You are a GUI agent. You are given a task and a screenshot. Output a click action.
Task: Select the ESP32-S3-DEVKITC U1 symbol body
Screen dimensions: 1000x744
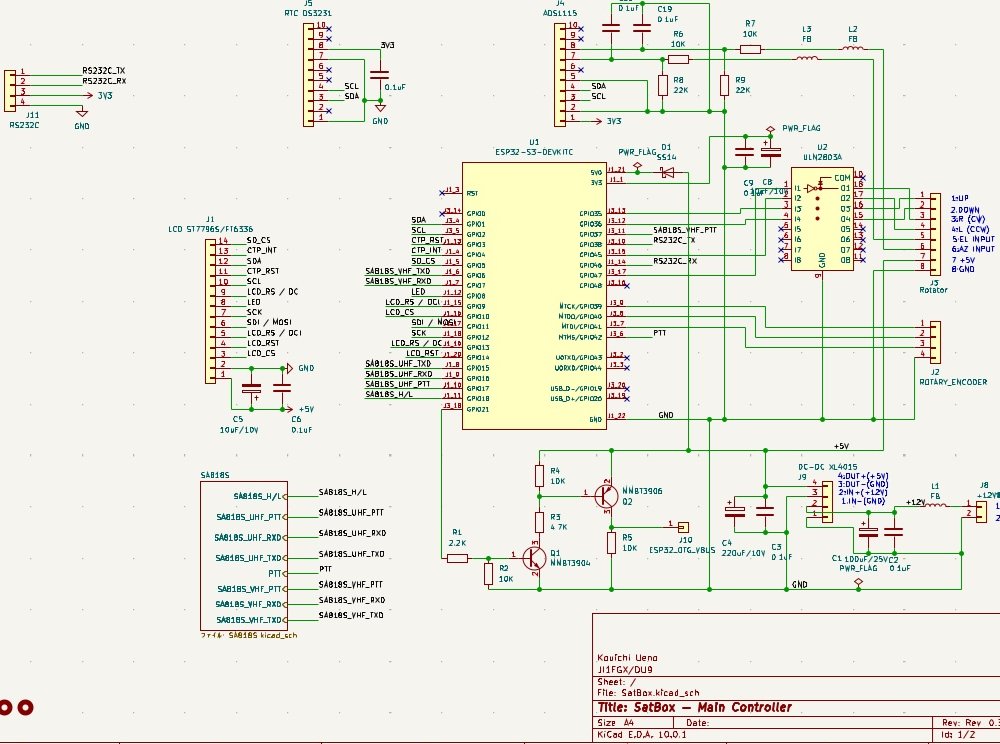(x=534, y=296)
